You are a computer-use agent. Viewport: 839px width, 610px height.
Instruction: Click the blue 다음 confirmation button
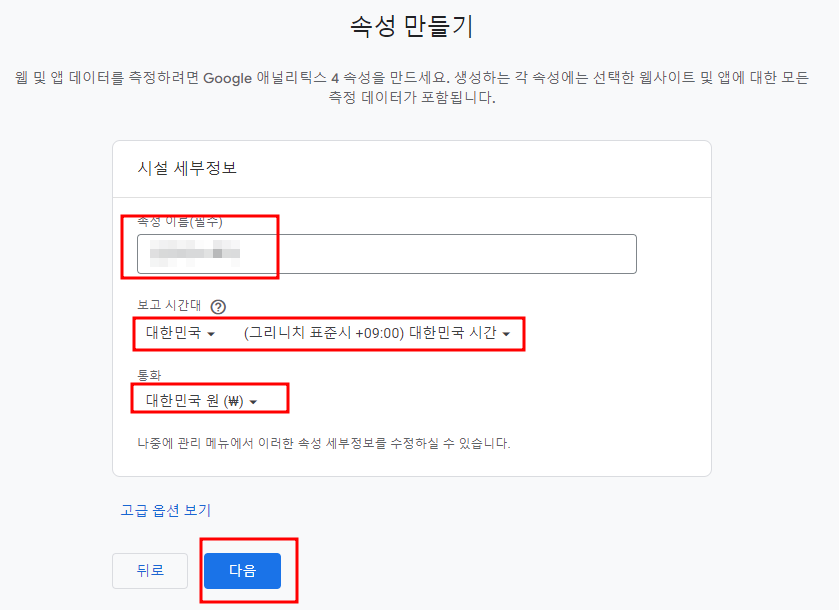241,571
